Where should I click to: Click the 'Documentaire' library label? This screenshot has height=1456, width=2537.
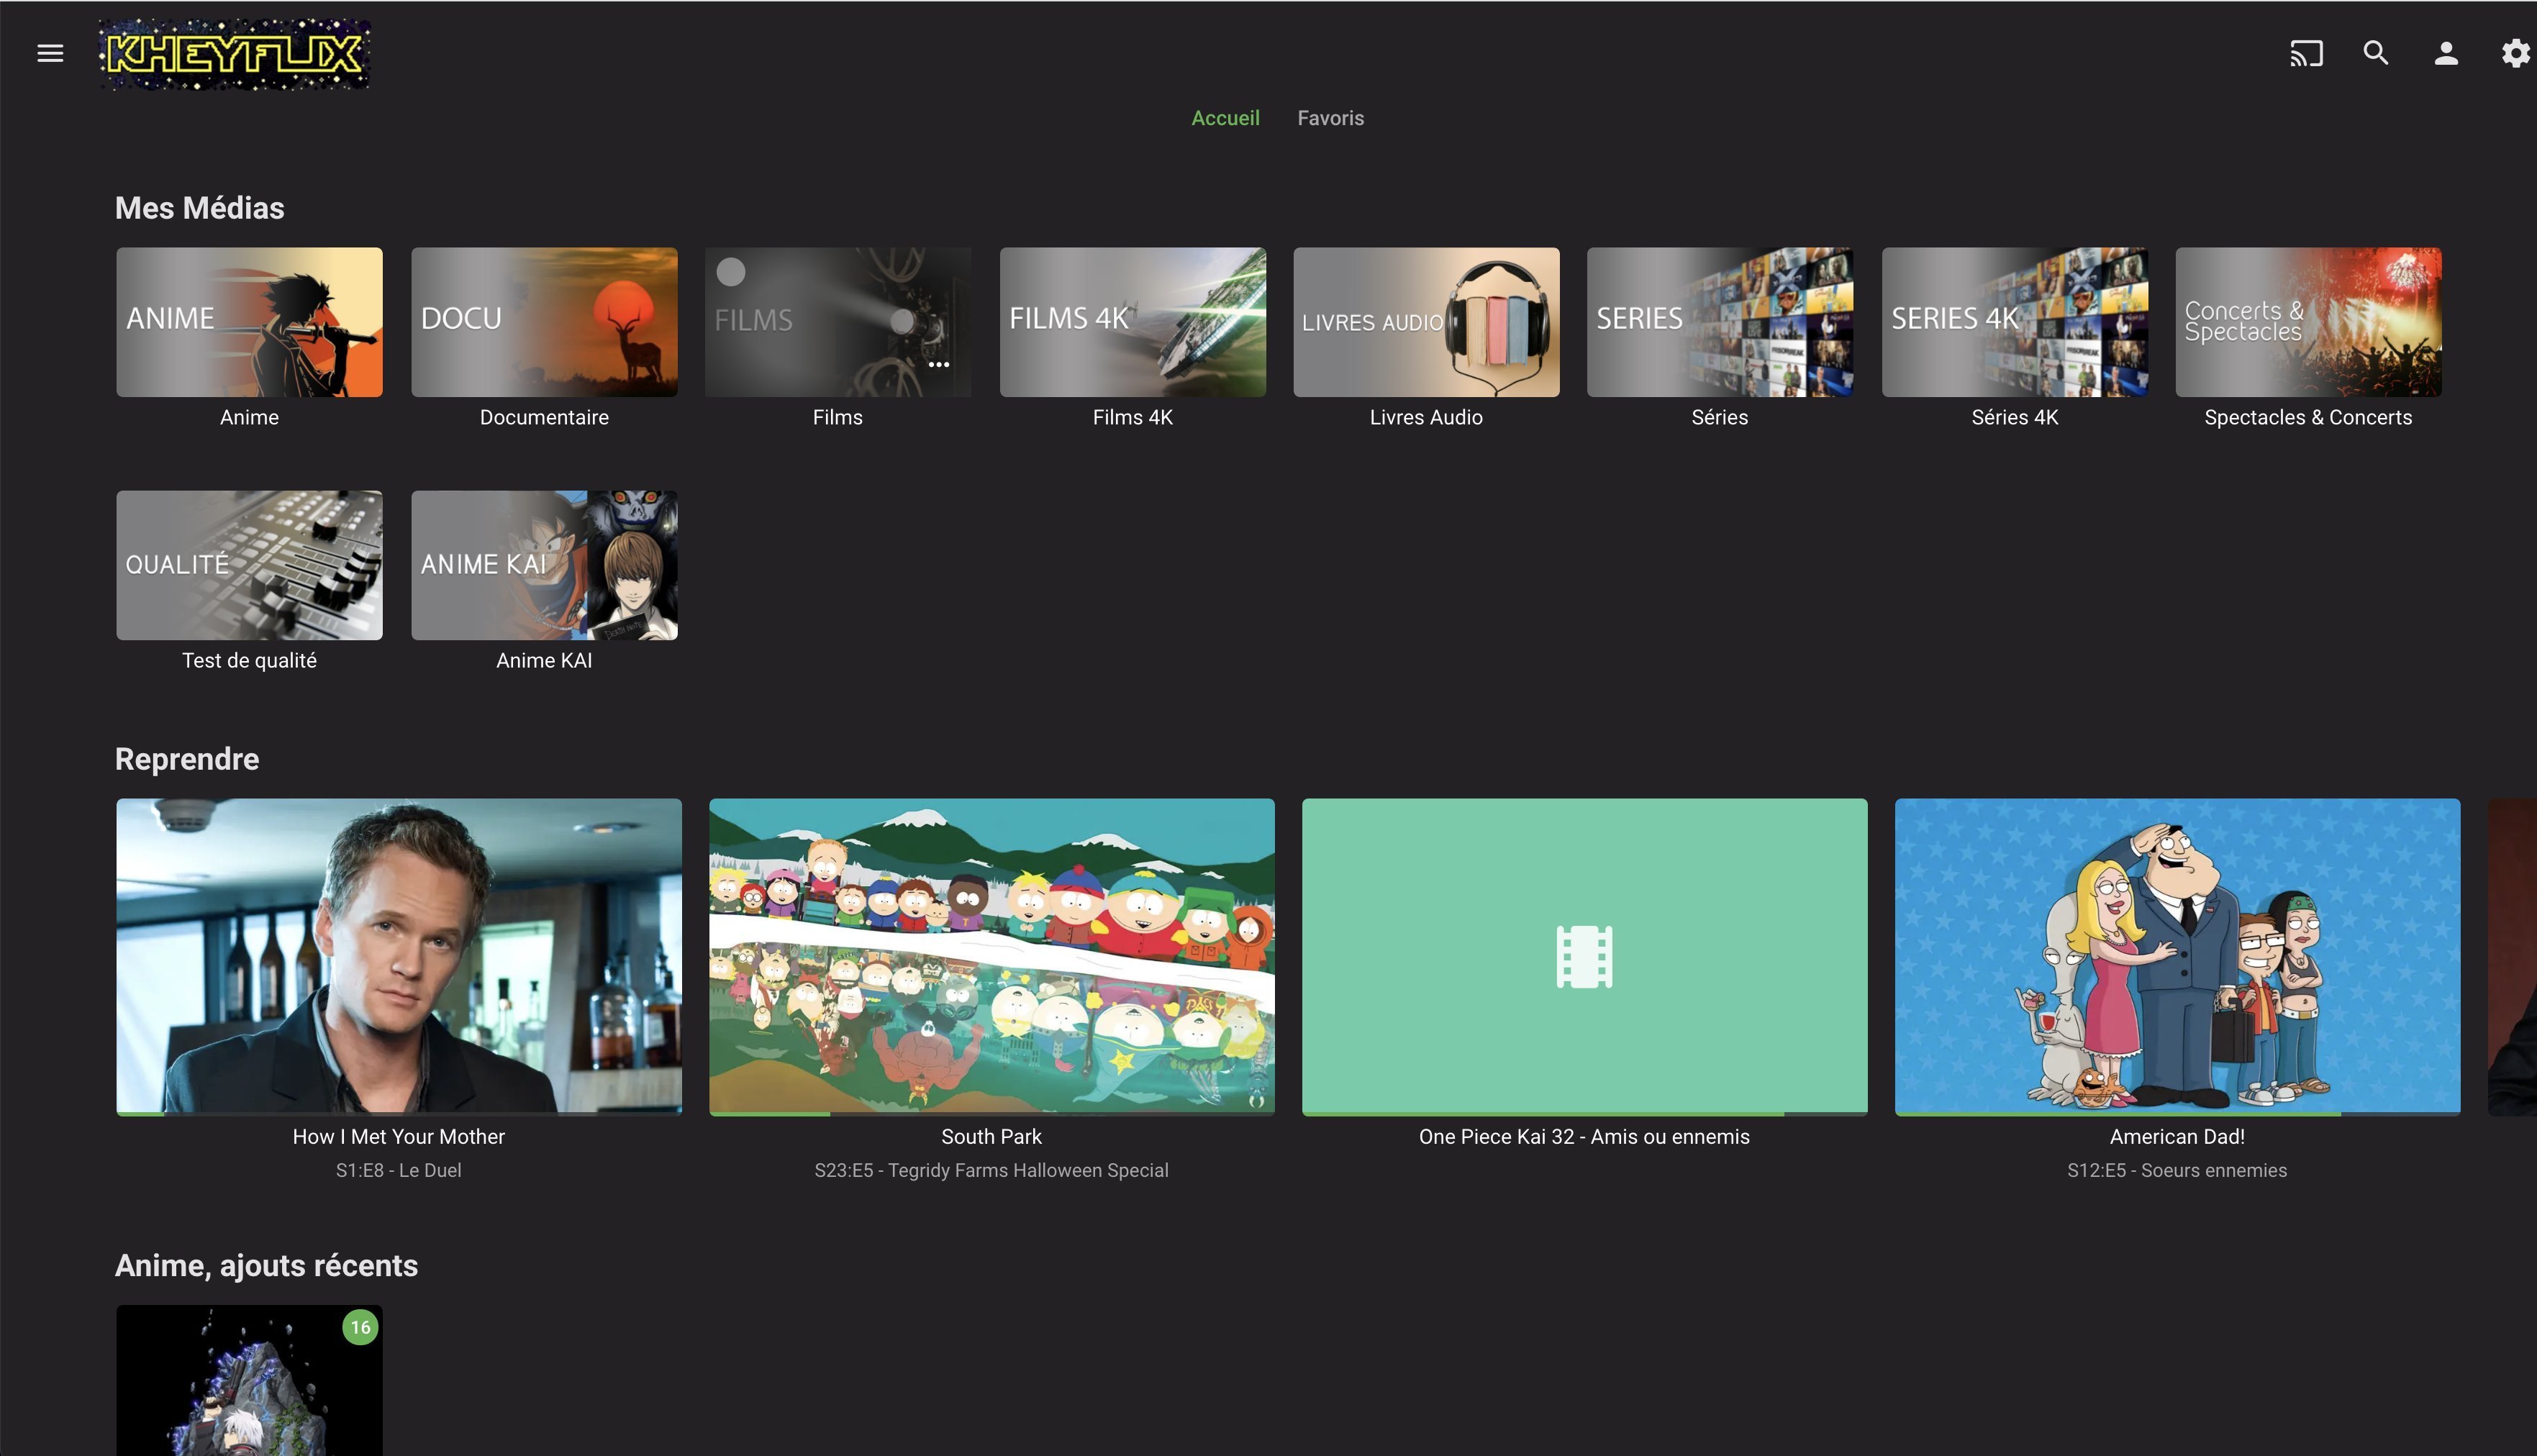pyautogui.click(x=544, y=417)
